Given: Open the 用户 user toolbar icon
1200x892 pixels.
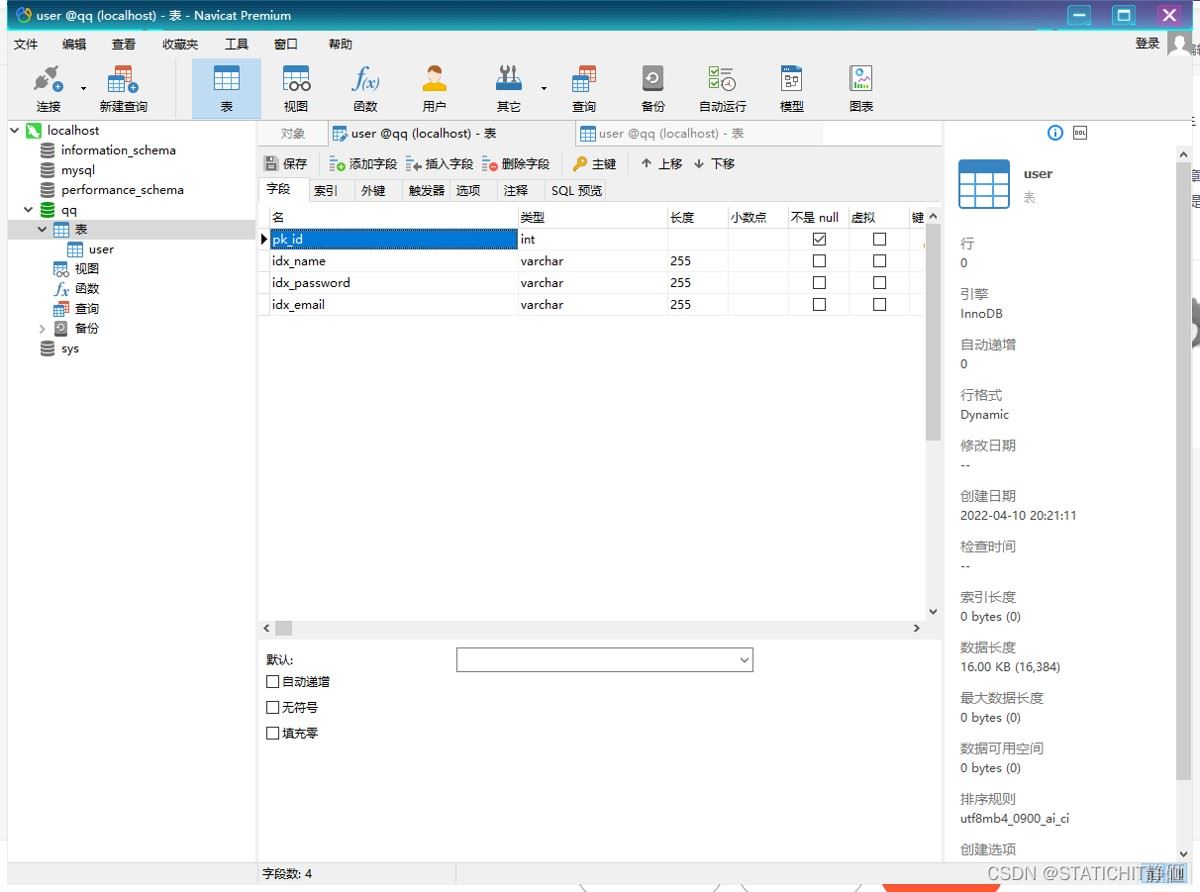Looking at the screenshot, I should [x=434, y=89].
